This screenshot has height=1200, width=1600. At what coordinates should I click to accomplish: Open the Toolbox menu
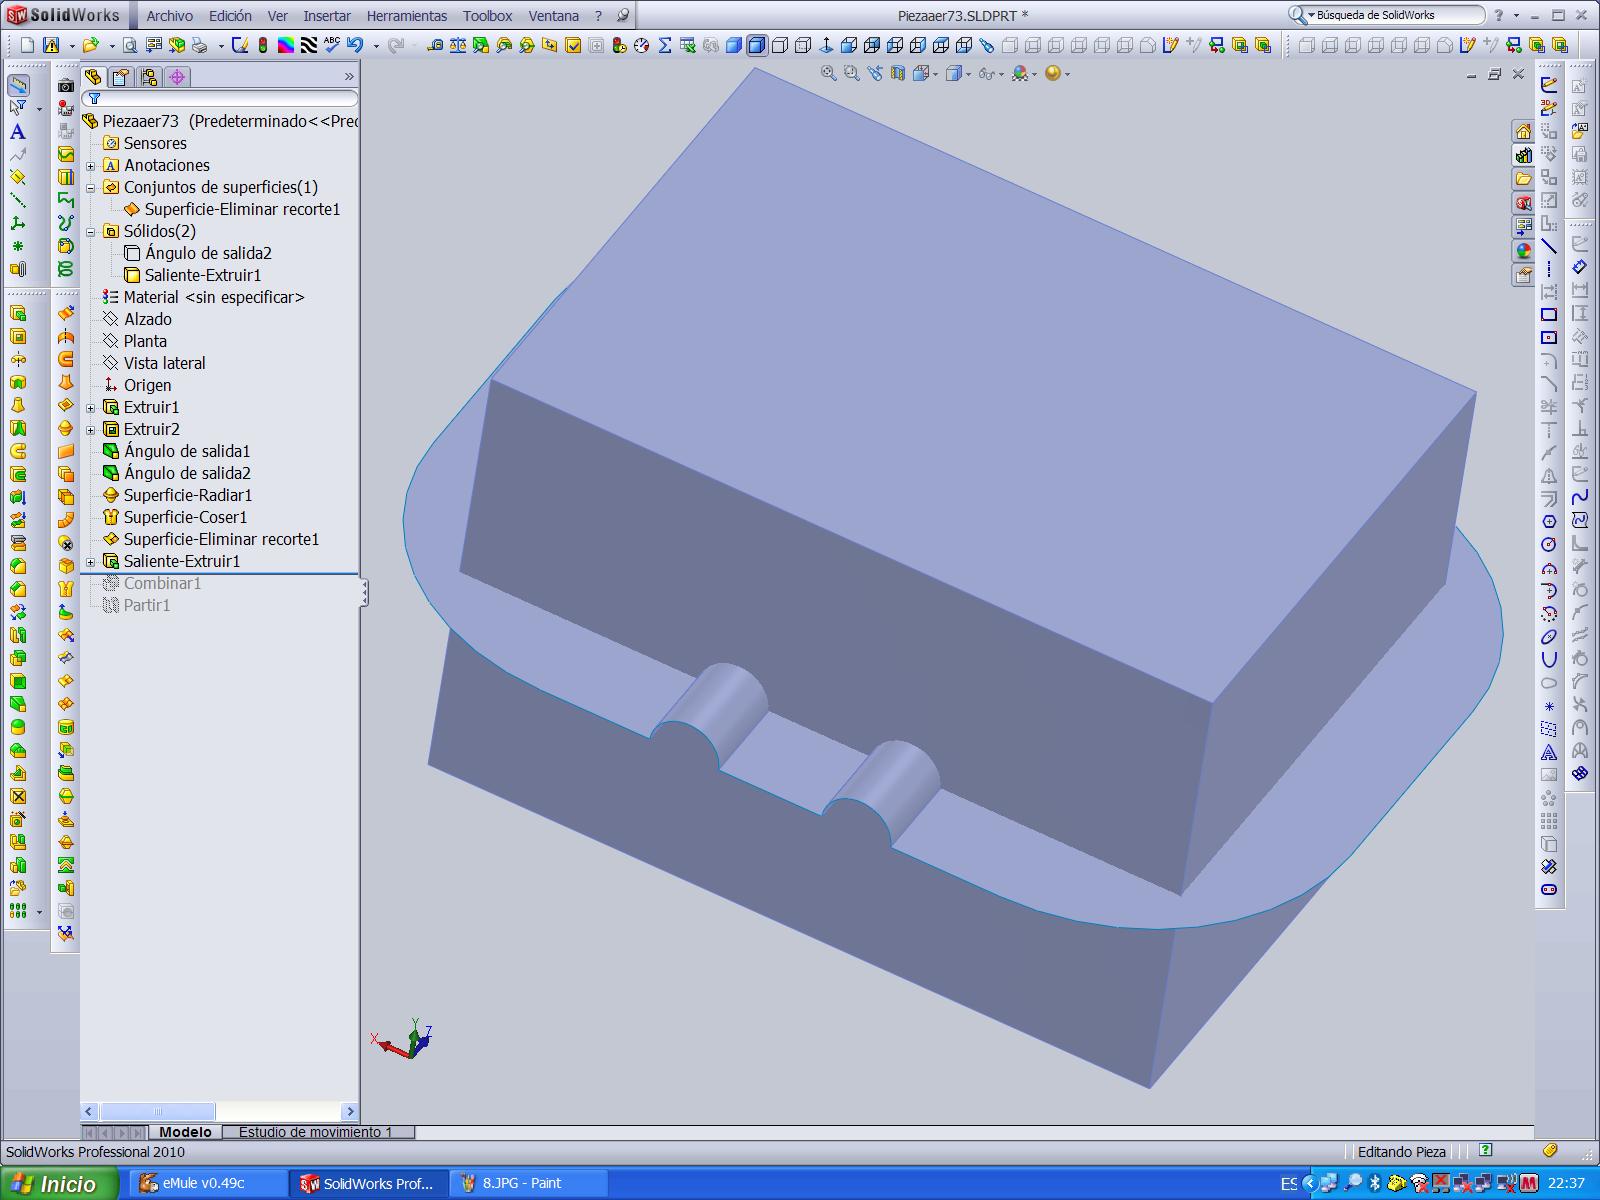(488, 16)
